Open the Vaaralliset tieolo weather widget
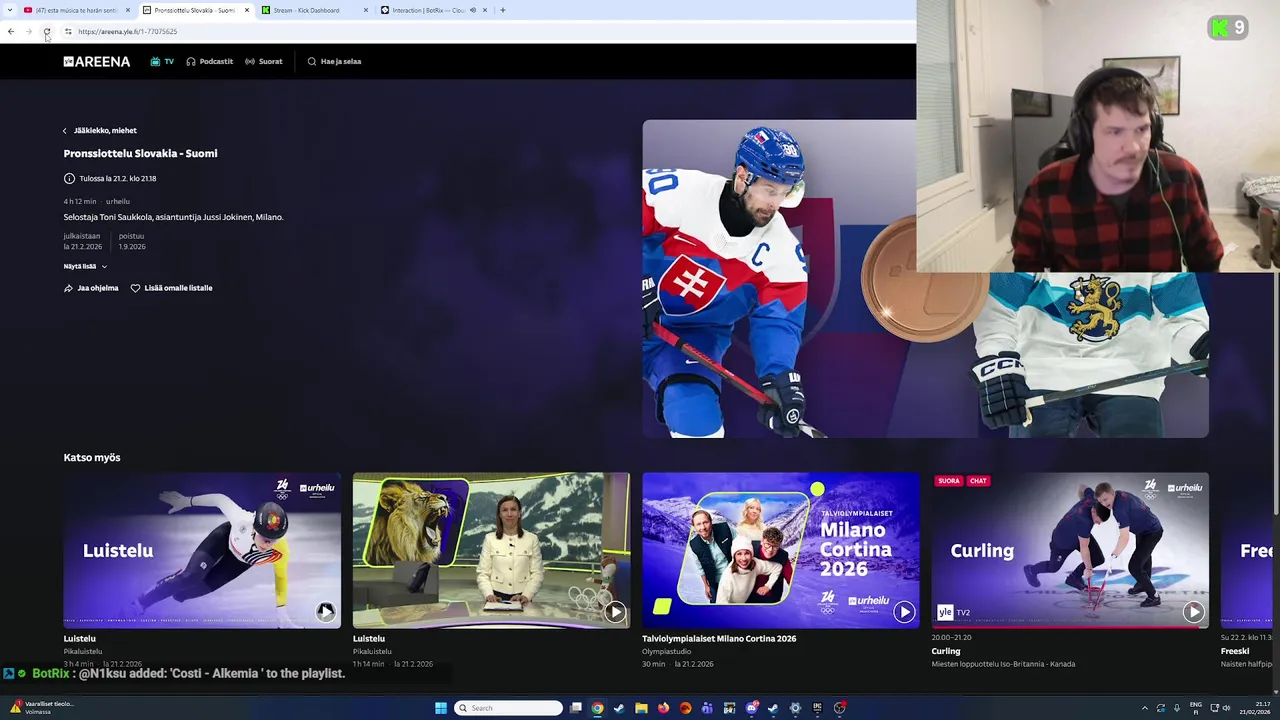The image size is (1280, 720). tap(40, 708)
